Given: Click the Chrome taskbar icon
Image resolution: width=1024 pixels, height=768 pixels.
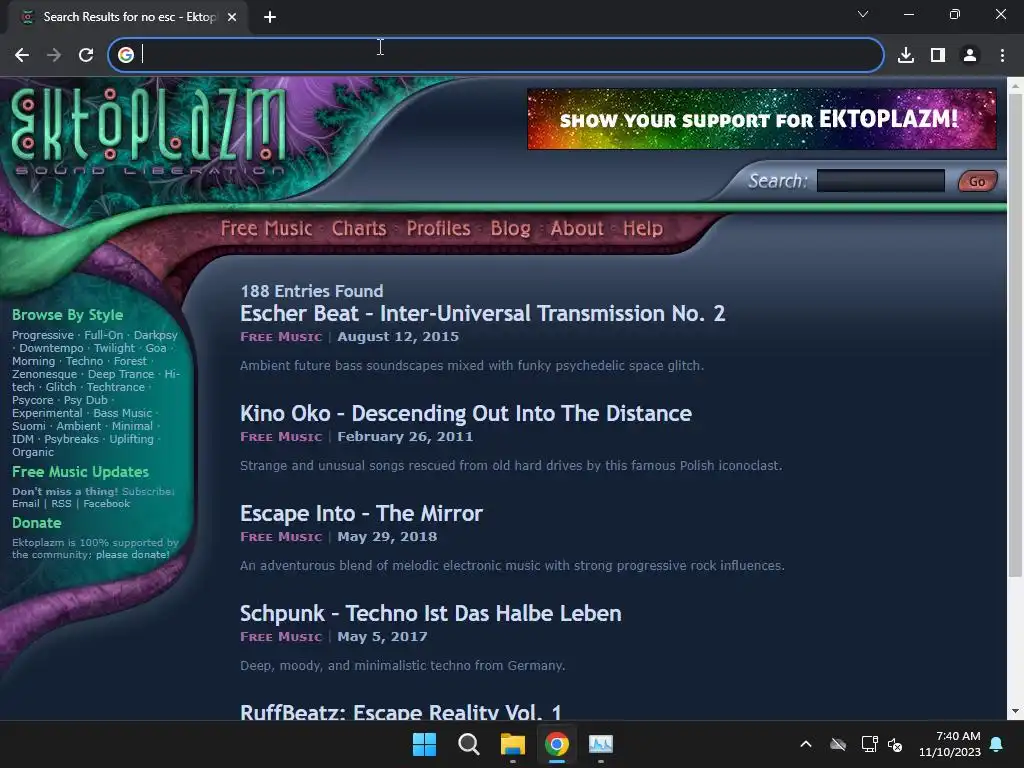Looking at the screenshot, I should point(556,744).
